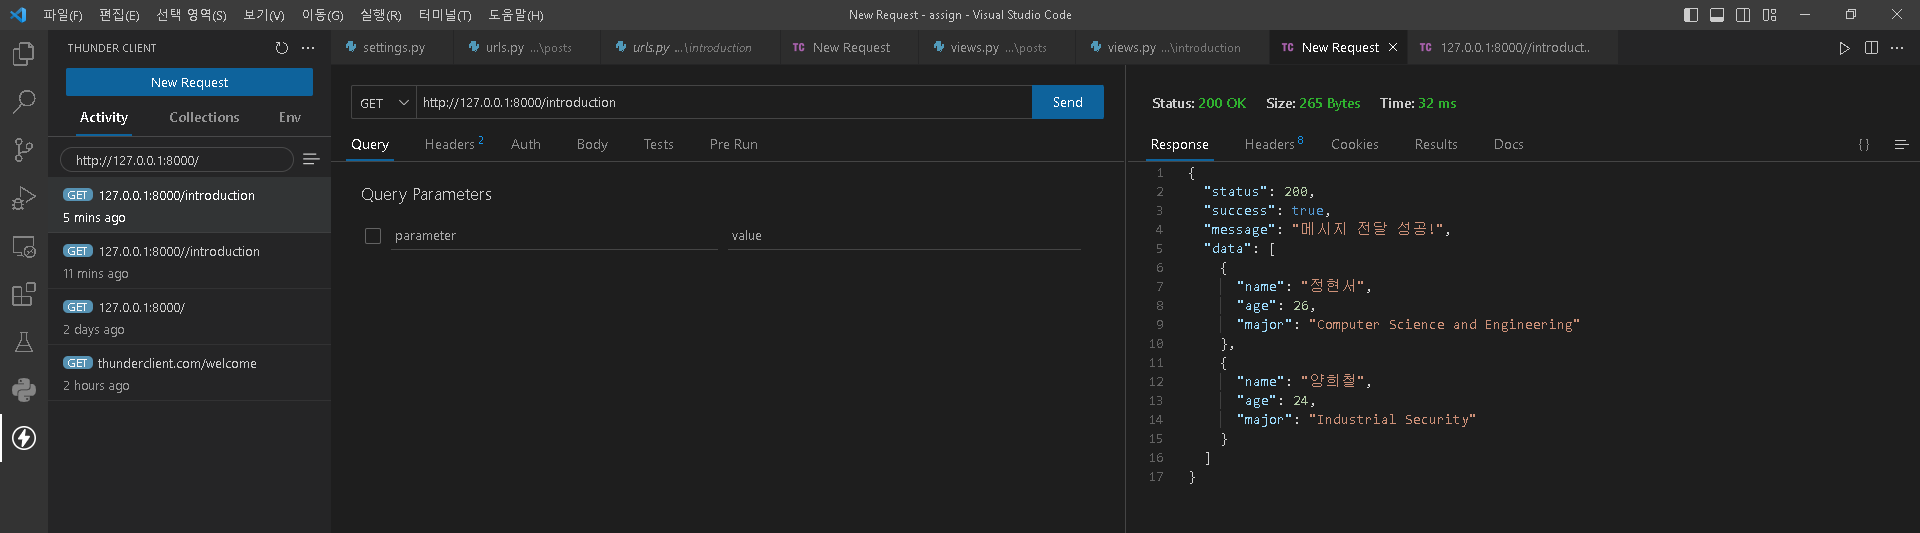
Task: Click the query parameter value field
Action: (904, 236)
